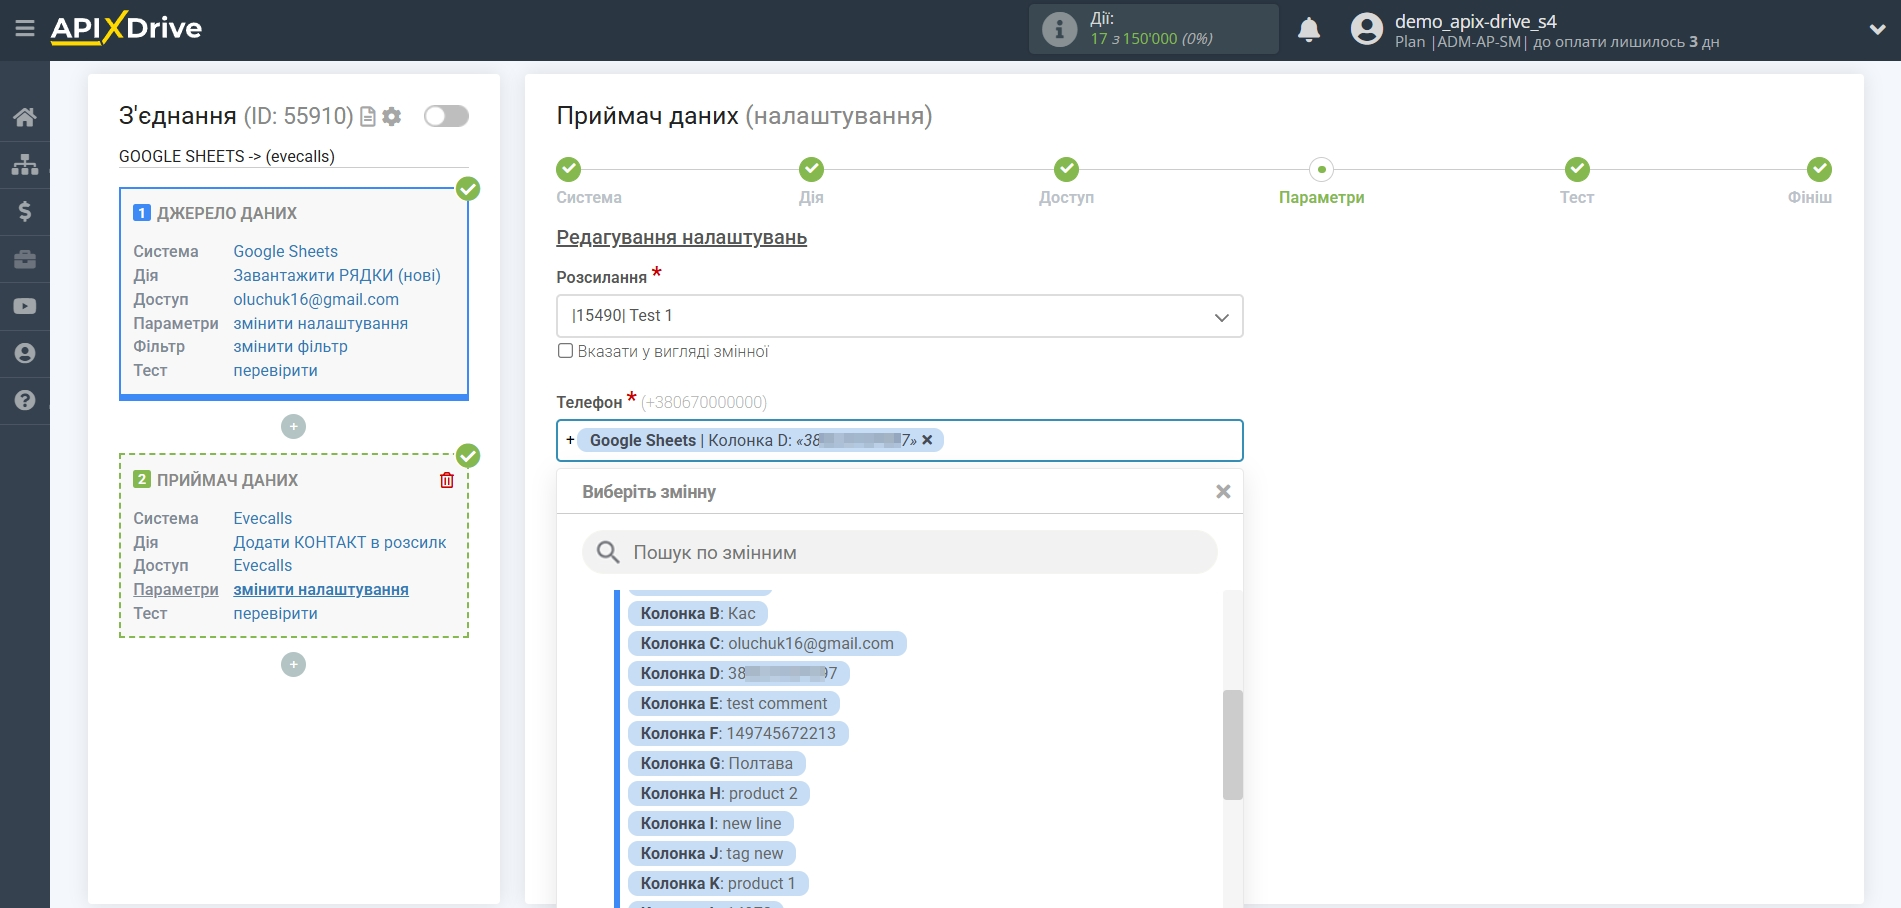
Task: Open the connections sitemap icon in sidebar
Action: tap(25, 164)
